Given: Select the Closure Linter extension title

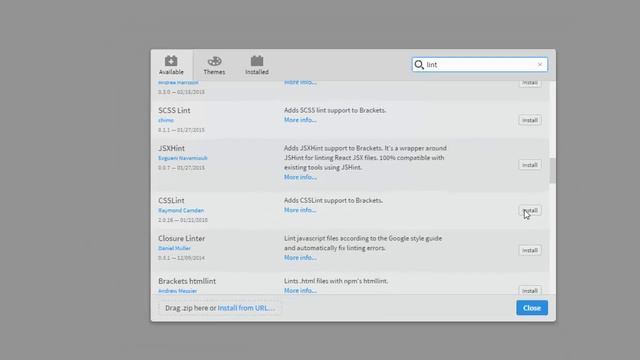Looking at the screenshot, I should click(182, 238).
